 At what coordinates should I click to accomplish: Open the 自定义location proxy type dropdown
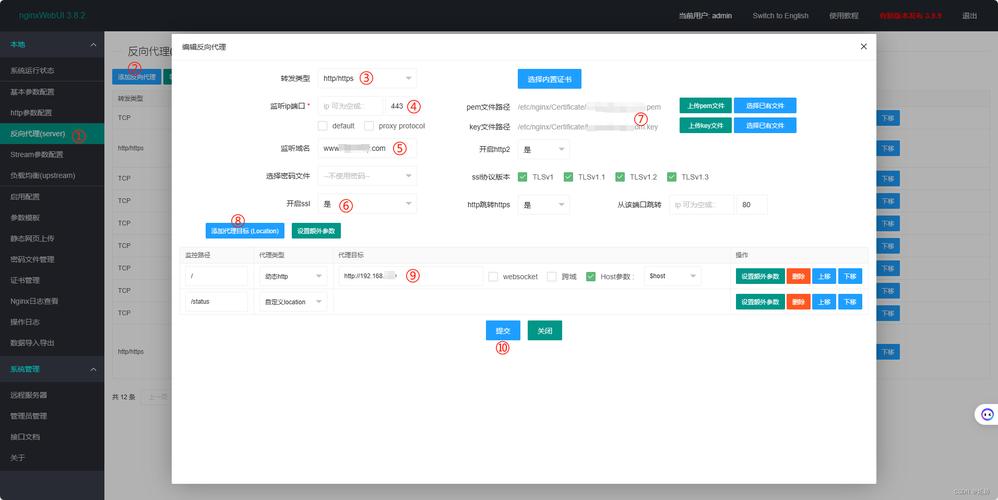[x=293, y=302]
